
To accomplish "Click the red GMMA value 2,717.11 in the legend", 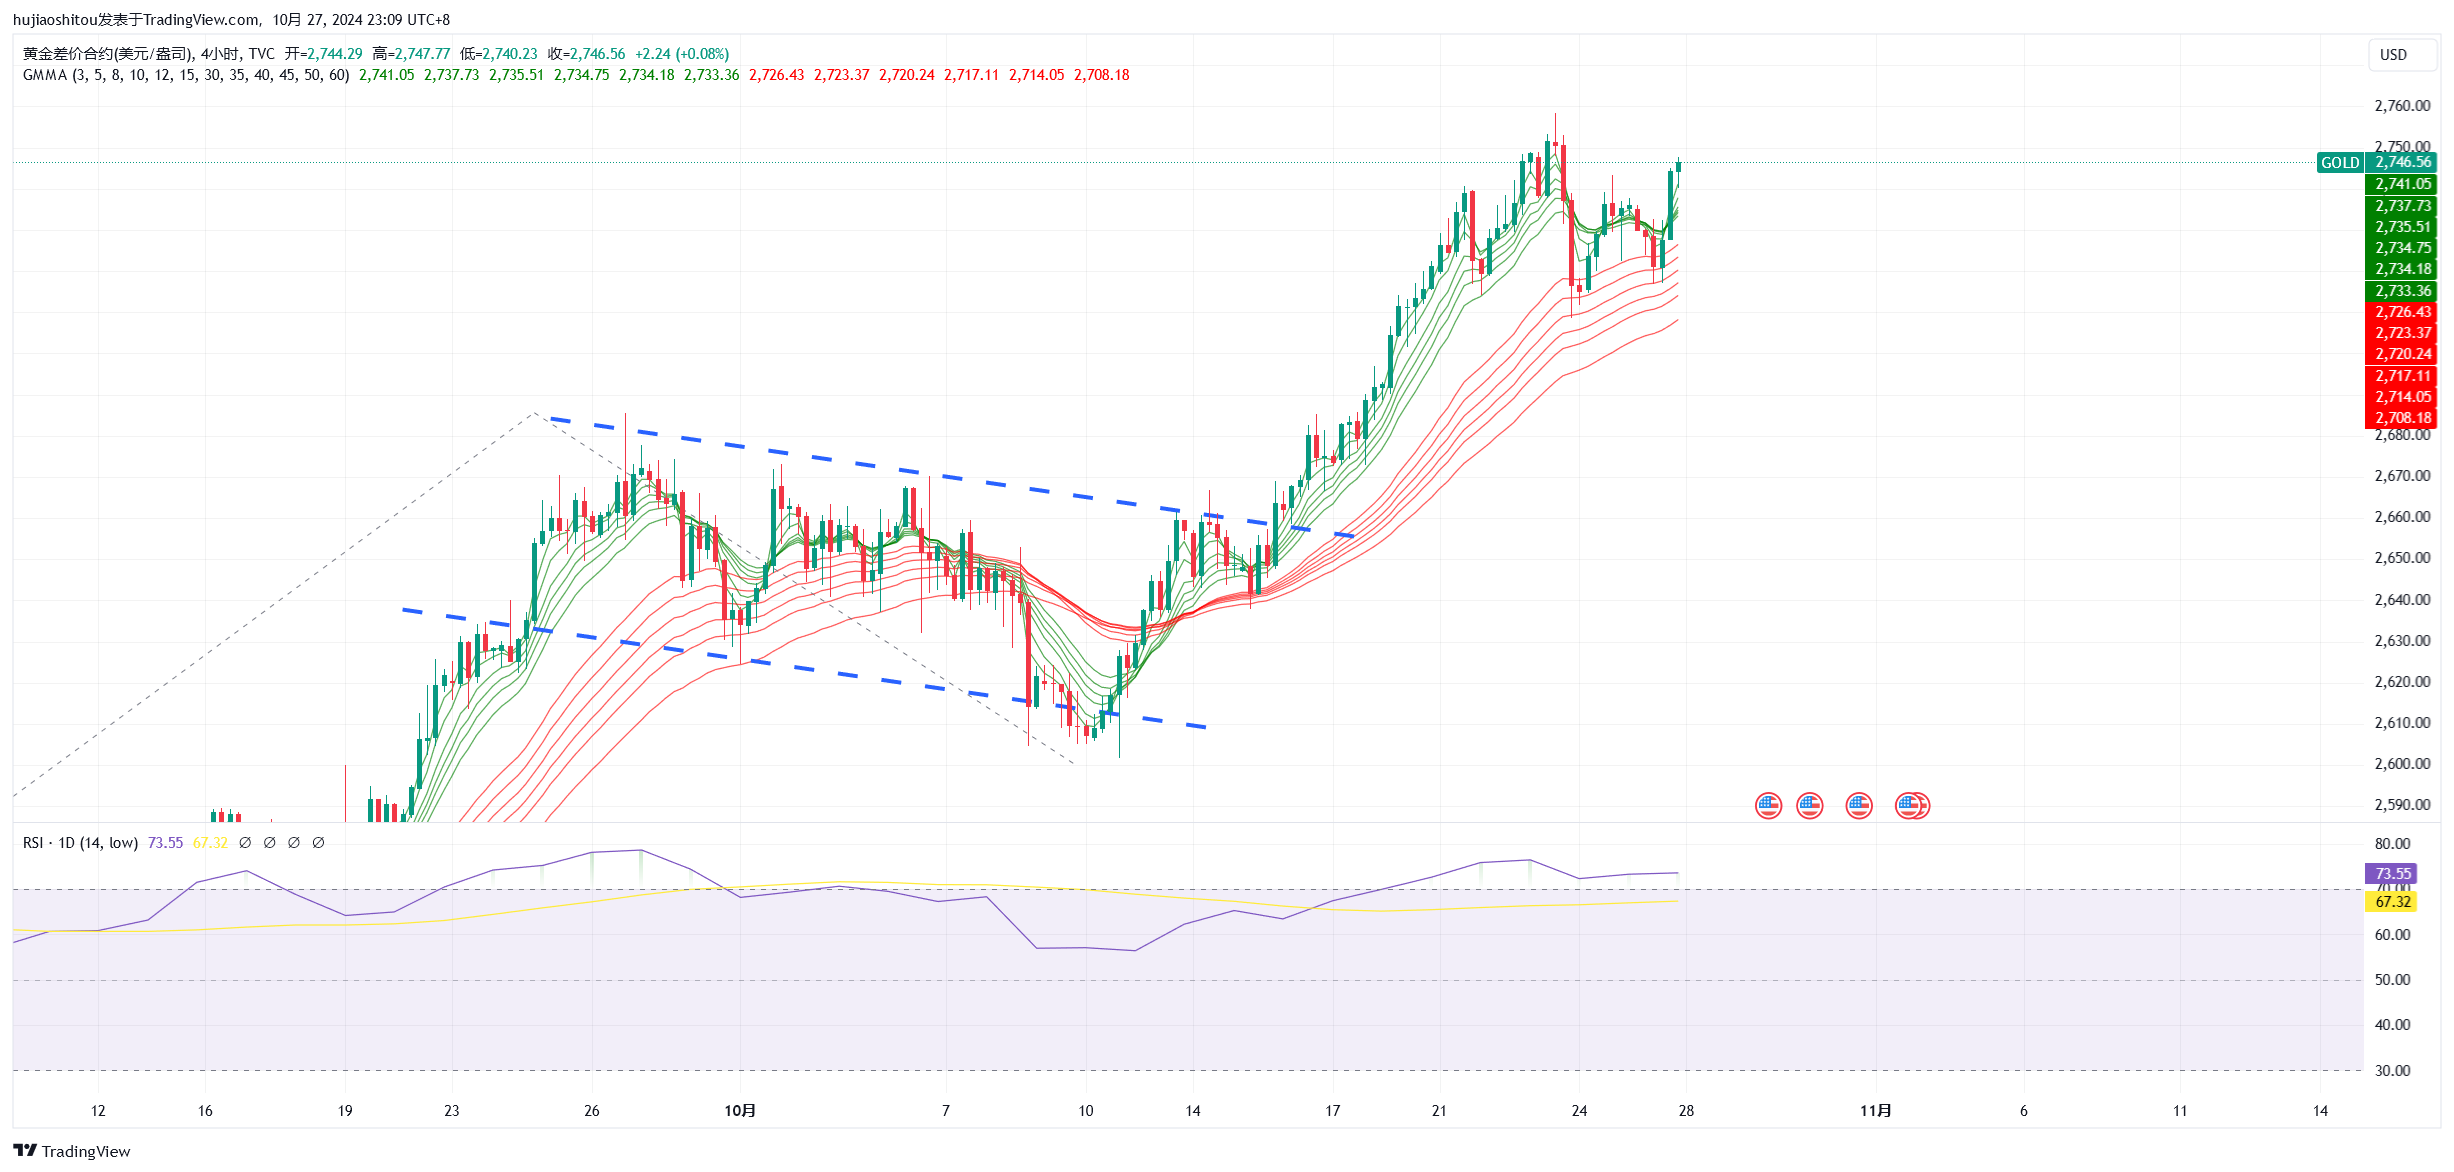I will tap(971, 75).
